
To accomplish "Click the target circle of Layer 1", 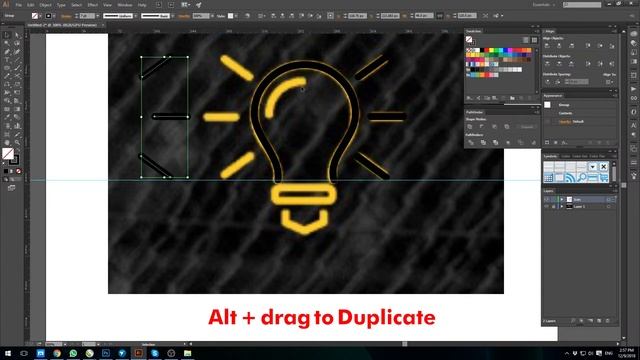I will click(x=609, y=207).
